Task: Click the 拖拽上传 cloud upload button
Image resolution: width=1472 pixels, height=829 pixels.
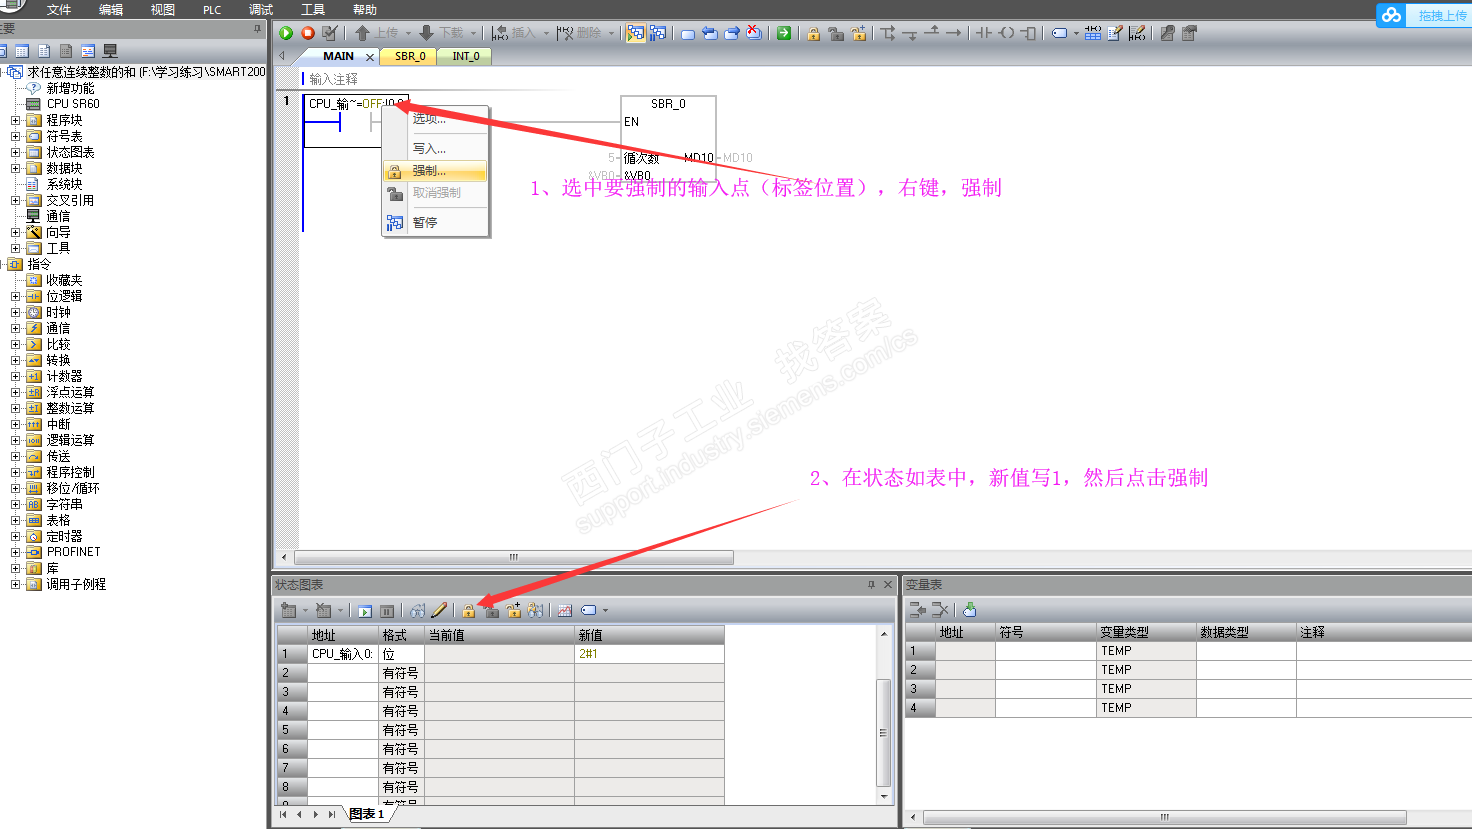Action: pyautogui.click(x=1423, y=15)
